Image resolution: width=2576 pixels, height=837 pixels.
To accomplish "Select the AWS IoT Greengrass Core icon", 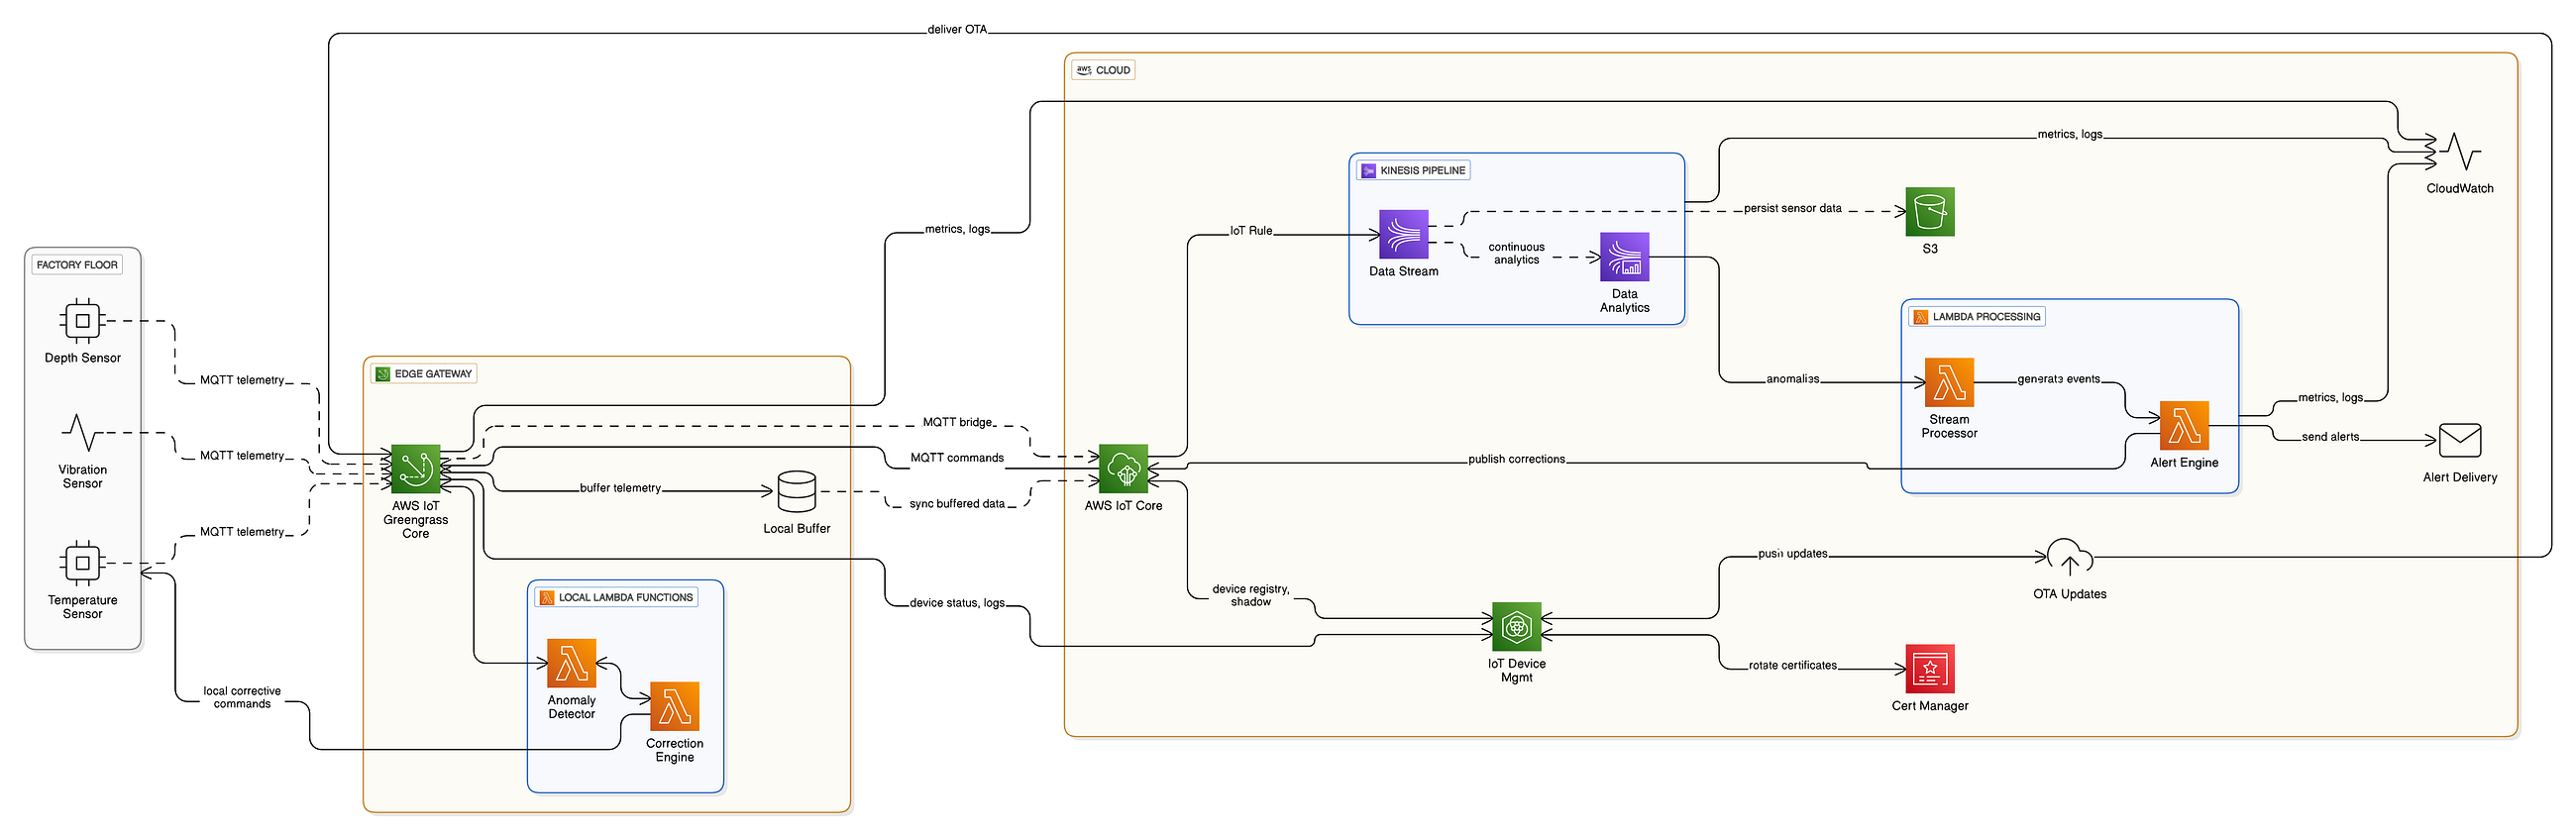I will [x=416, y=469].
